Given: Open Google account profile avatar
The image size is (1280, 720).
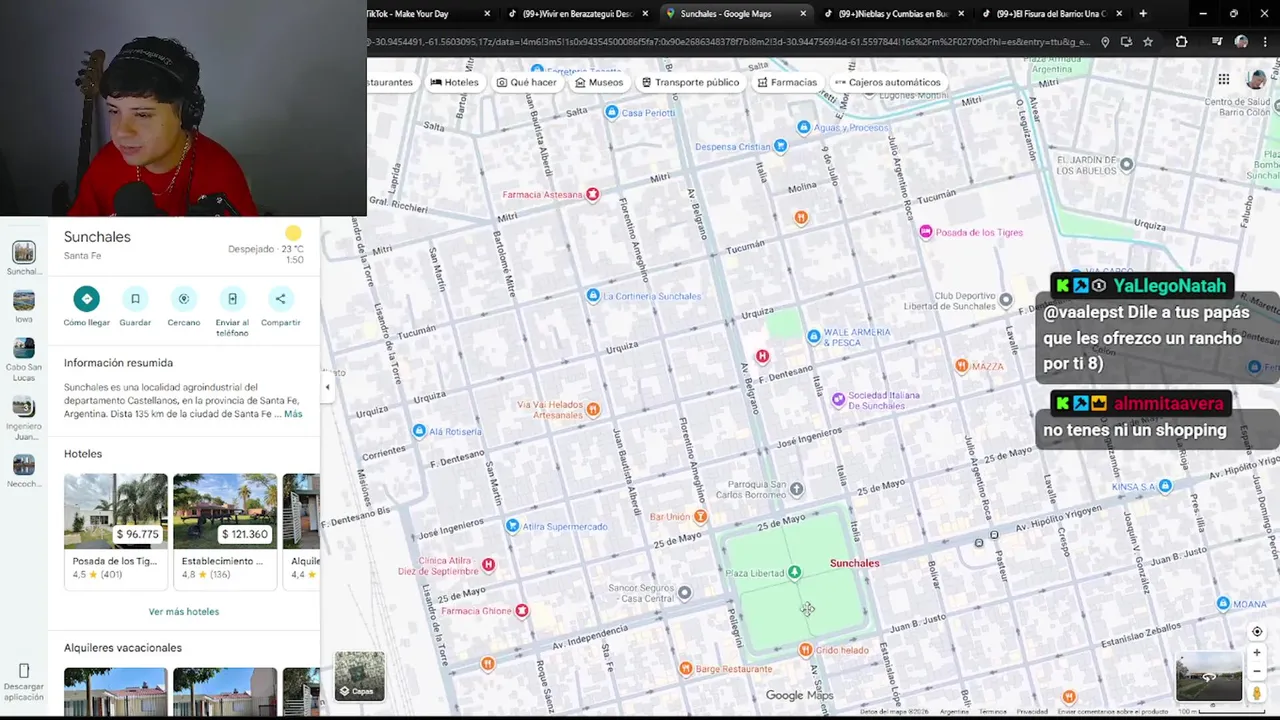Looking at the screenshot, I should click(x=1257, y=80).
